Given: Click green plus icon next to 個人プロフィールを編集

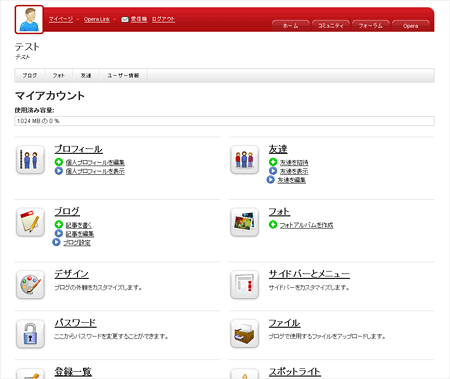Looking at the screenshot, I should [x=59, y=162].
